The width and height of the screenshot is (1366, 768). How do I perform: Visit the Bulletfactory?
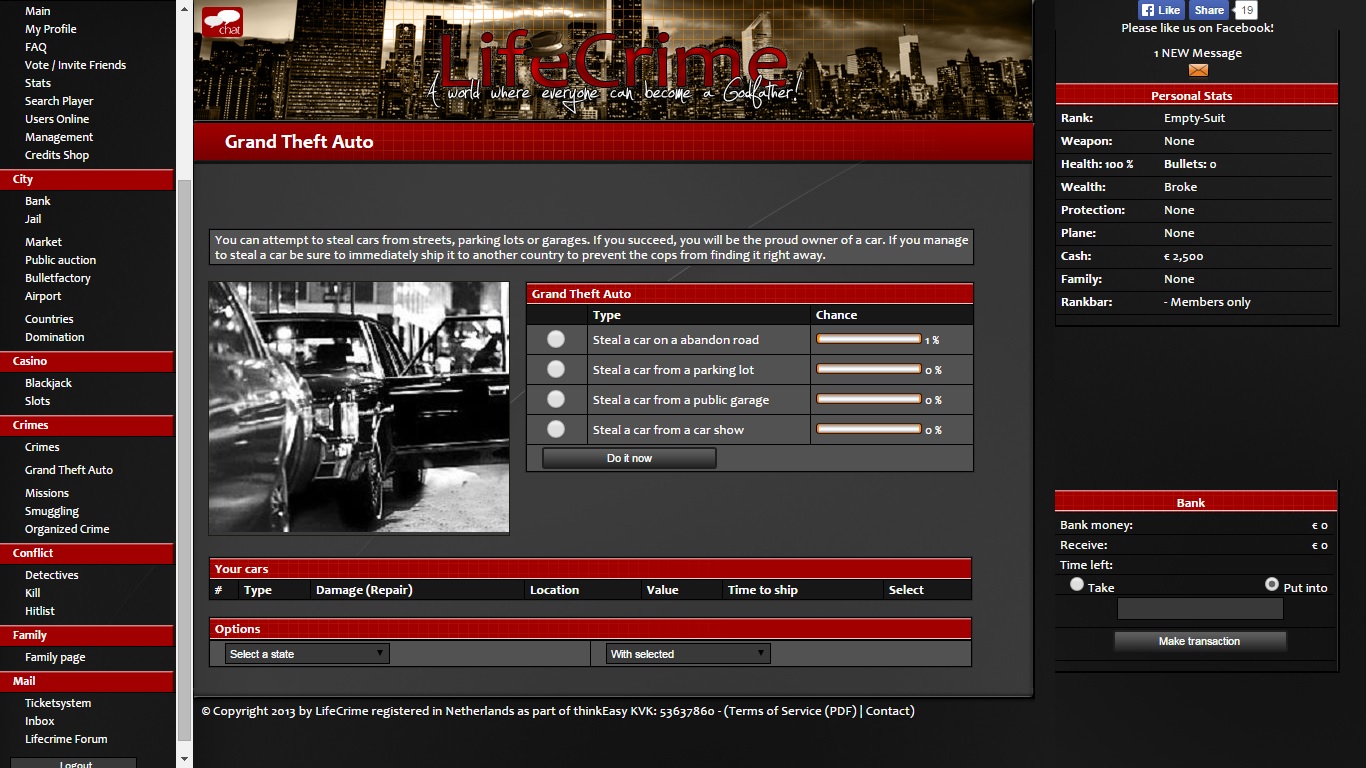(x=58, y=278)
